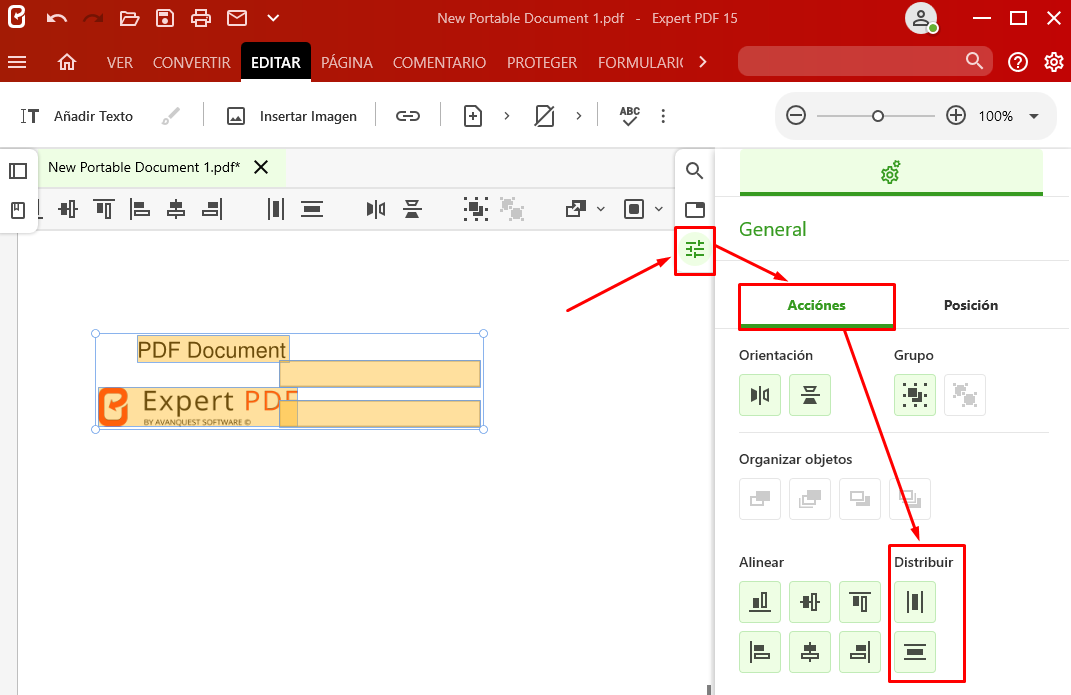Open the dropdown arrow after the square-frame icon
The height and width of the screenshot is (695, 1071).
[658, 209]
